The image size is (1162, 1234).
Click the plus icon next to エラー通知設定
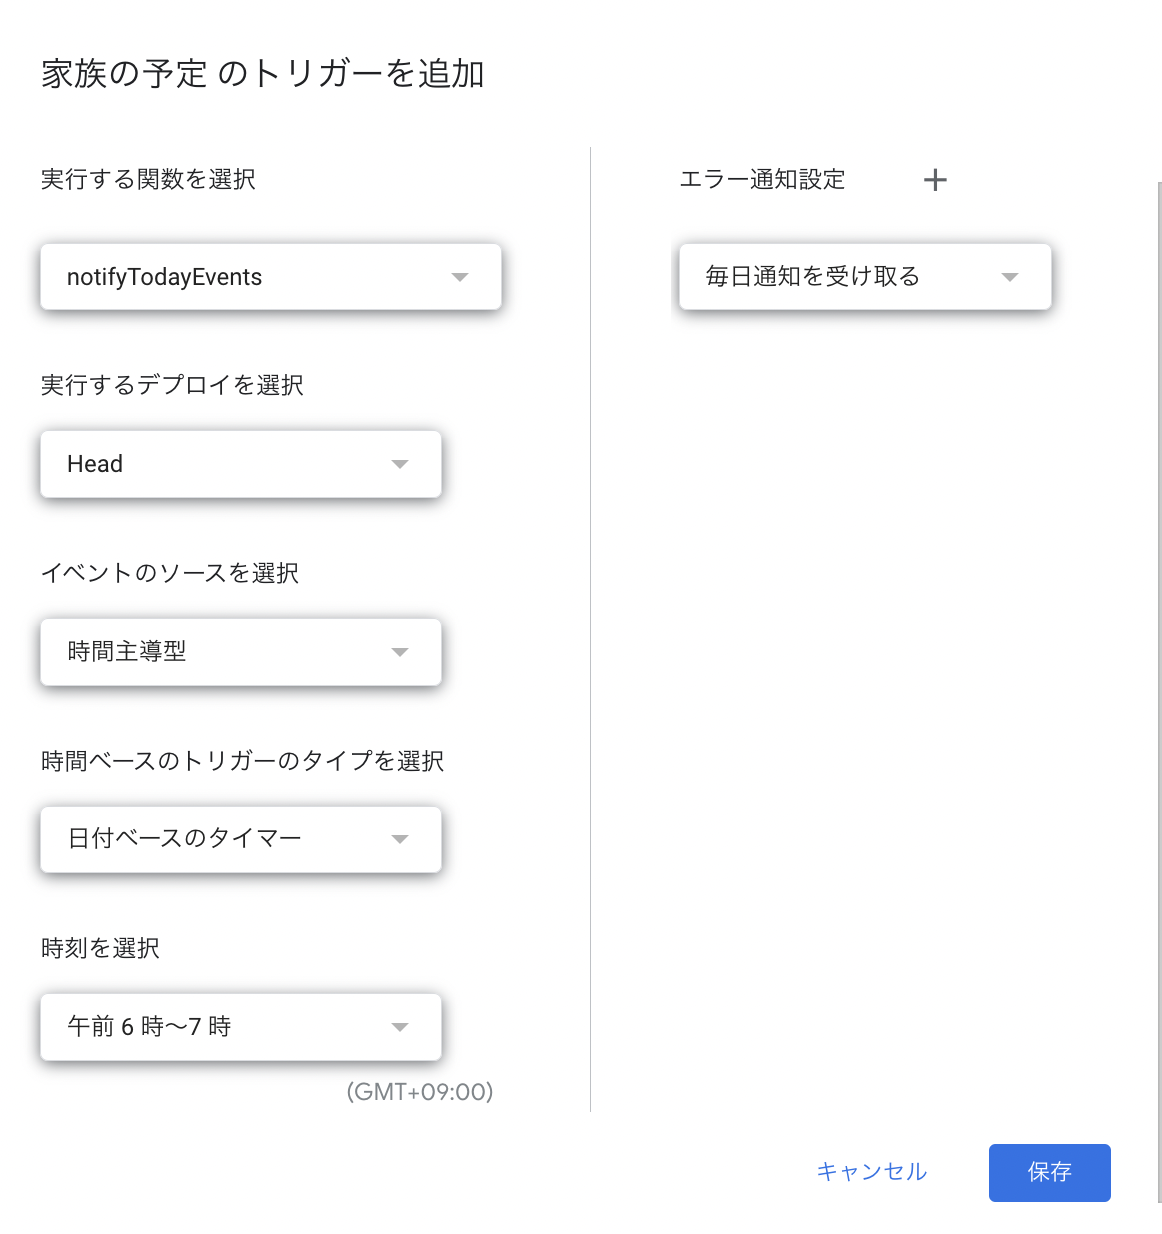point(935,180)
